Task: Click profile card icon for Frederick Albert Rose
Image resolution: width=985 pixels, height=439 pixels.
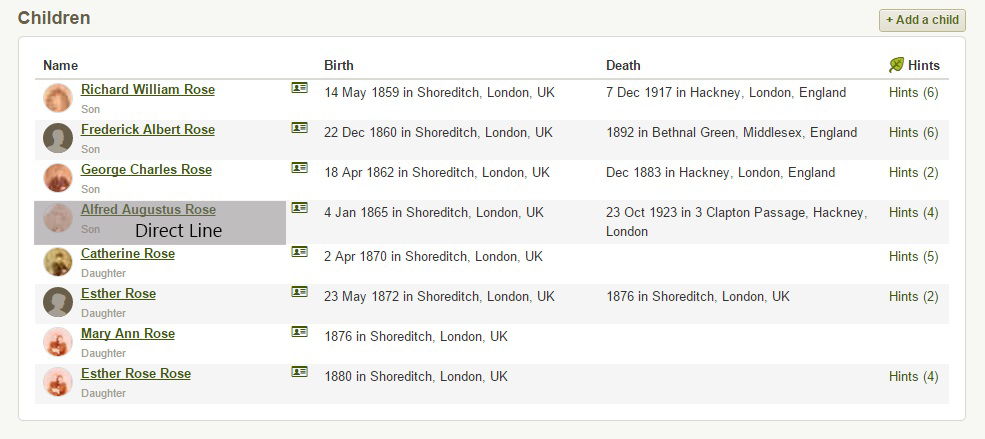Action: tap(299, 128)
